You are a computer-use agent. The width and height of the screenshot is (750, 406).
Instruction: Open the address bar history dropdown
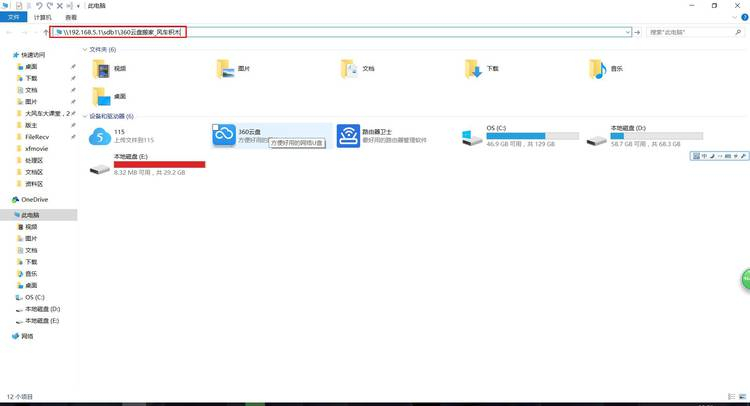coord(628,32)
